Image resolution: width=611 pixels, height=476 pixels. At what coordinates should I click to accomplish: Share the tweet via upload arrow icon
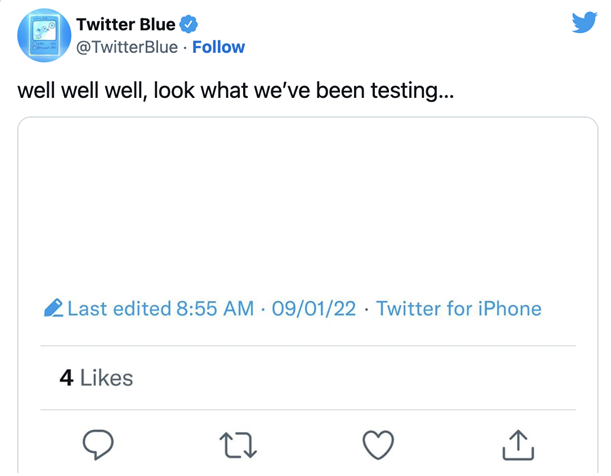click(x=518, y=444)
